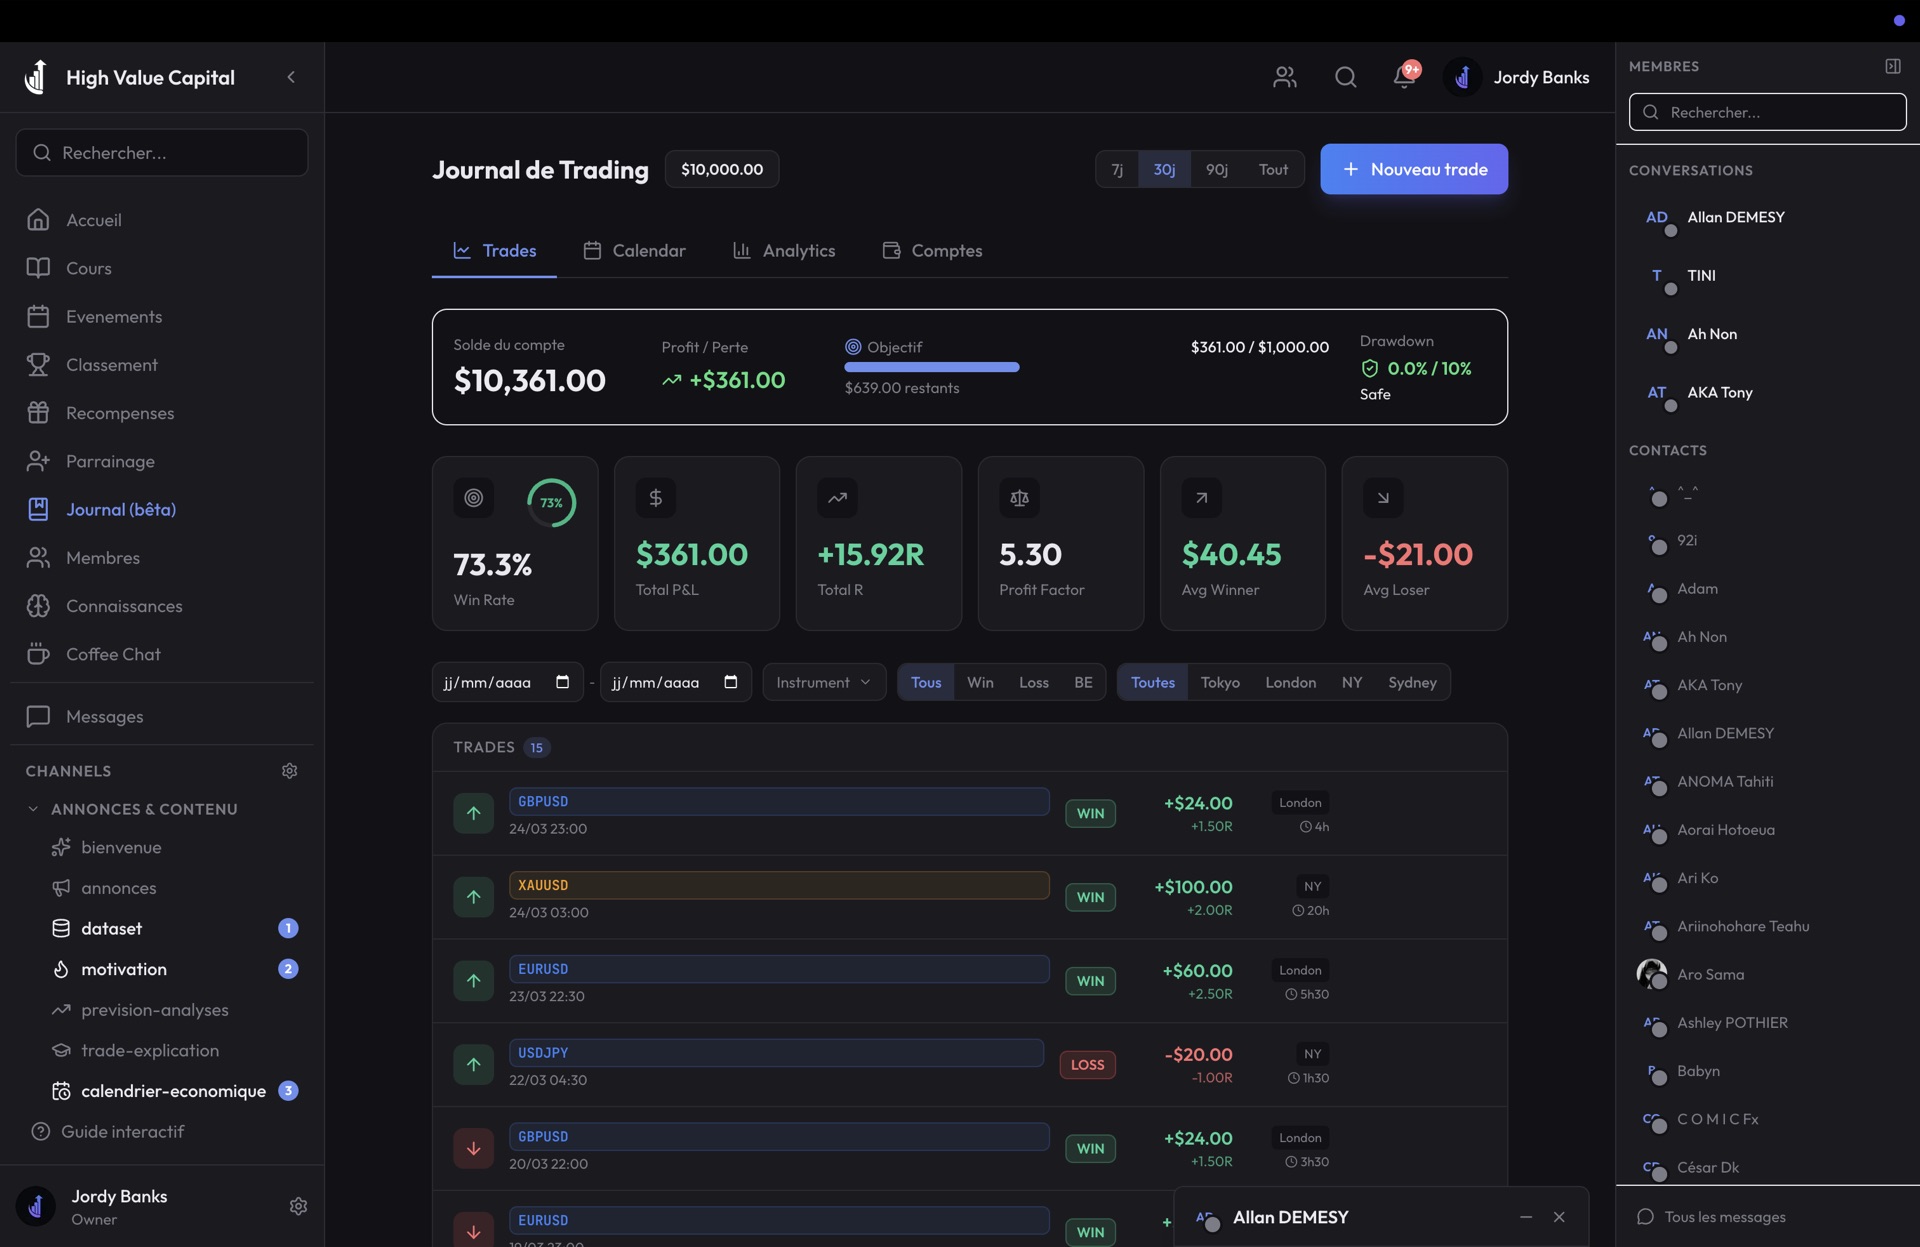The height and width of the screenshot is (1247, 1920).
Task: Click the Nouveau trade button
Action: click(x=1413, y=169)
